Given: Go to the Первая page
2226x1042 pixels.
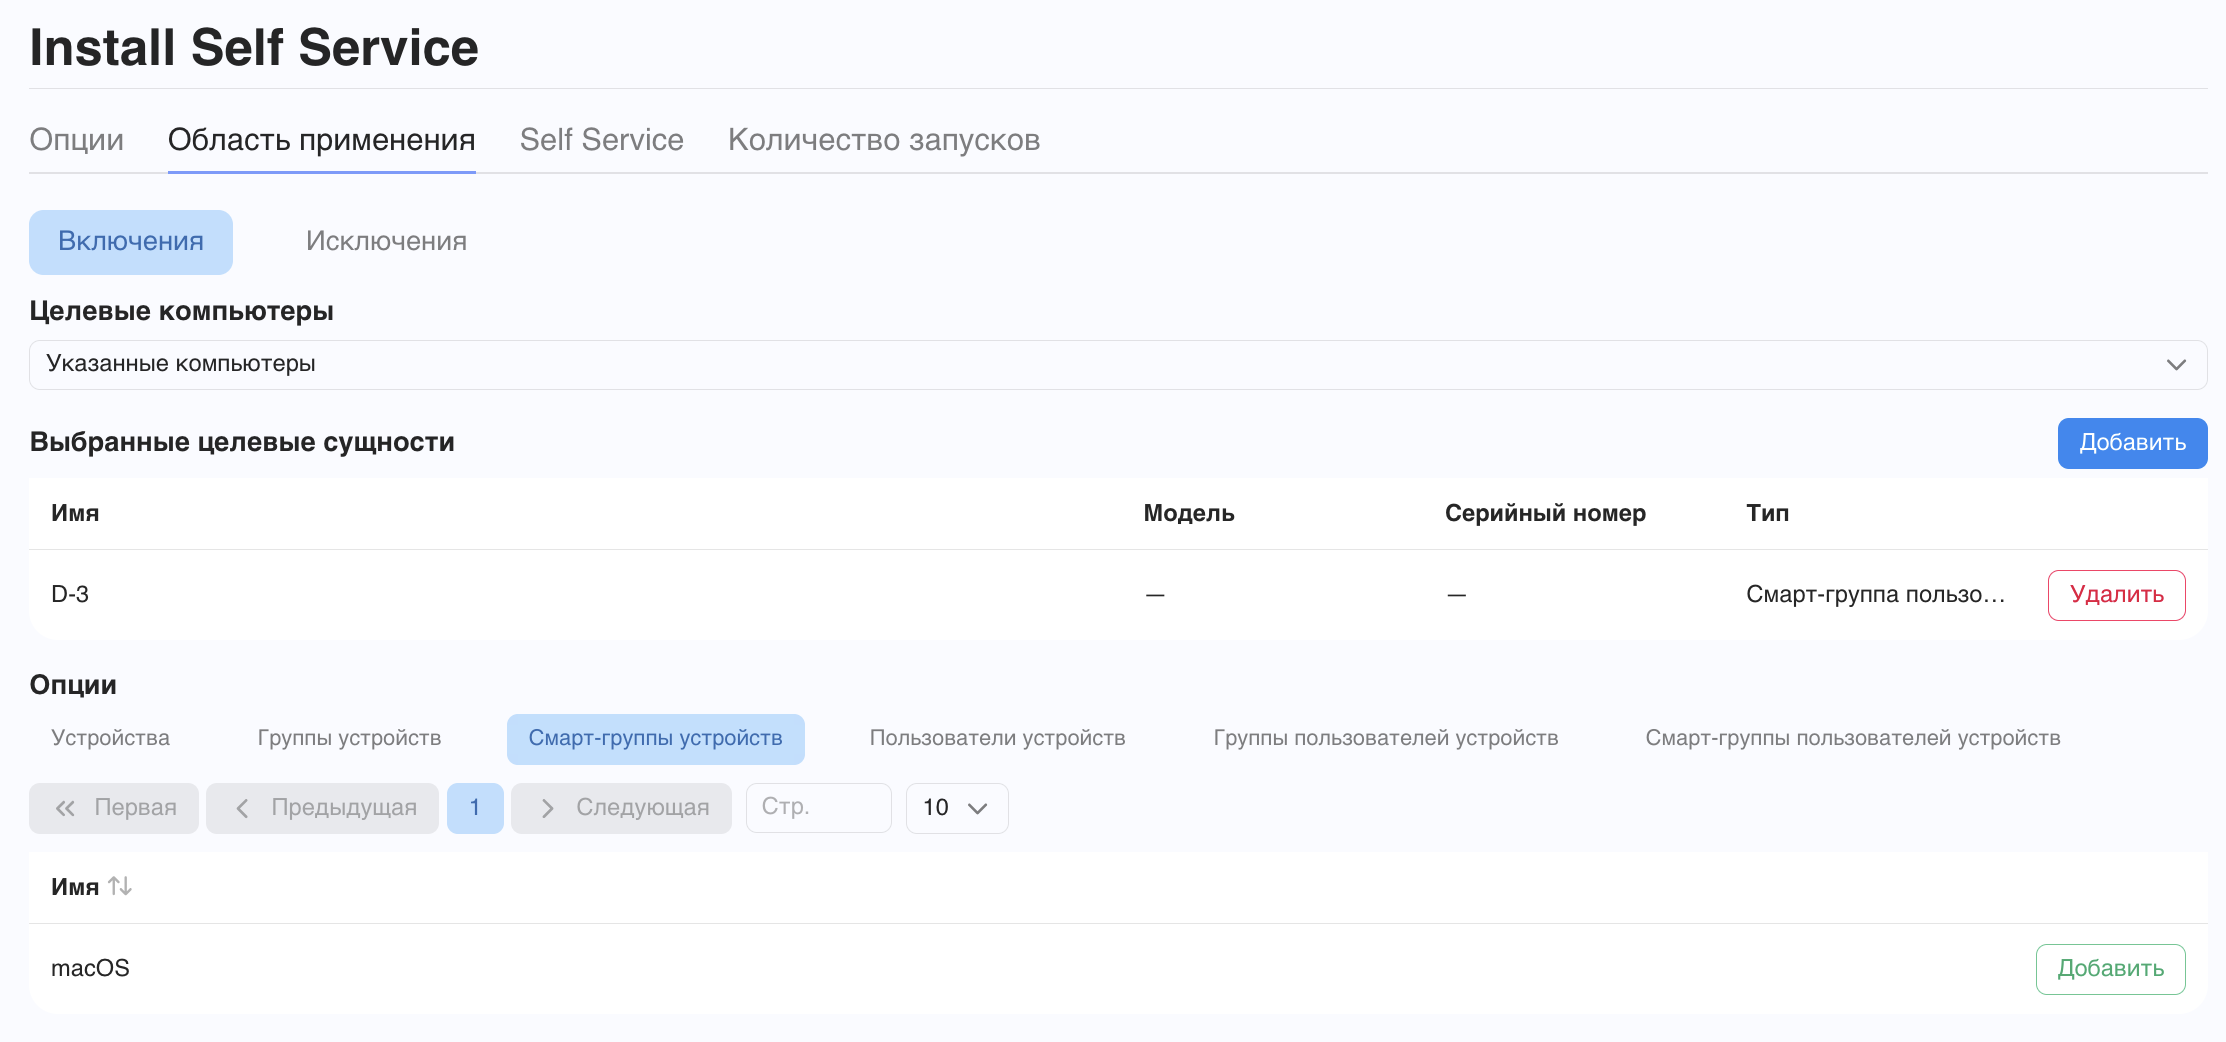Looking at the screenshot, I should click(114, 808).
